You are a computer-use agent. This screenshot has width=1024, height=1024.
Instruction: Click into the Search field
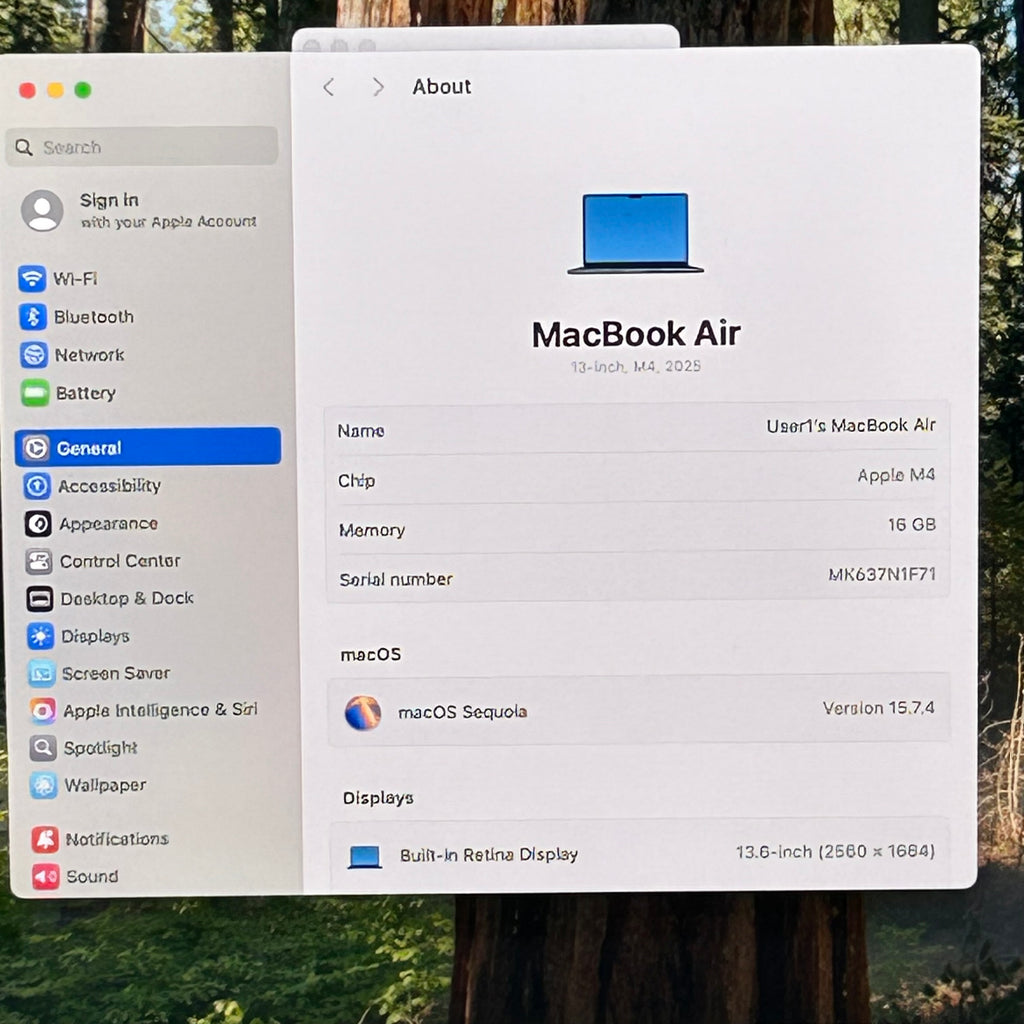(142, 146)
